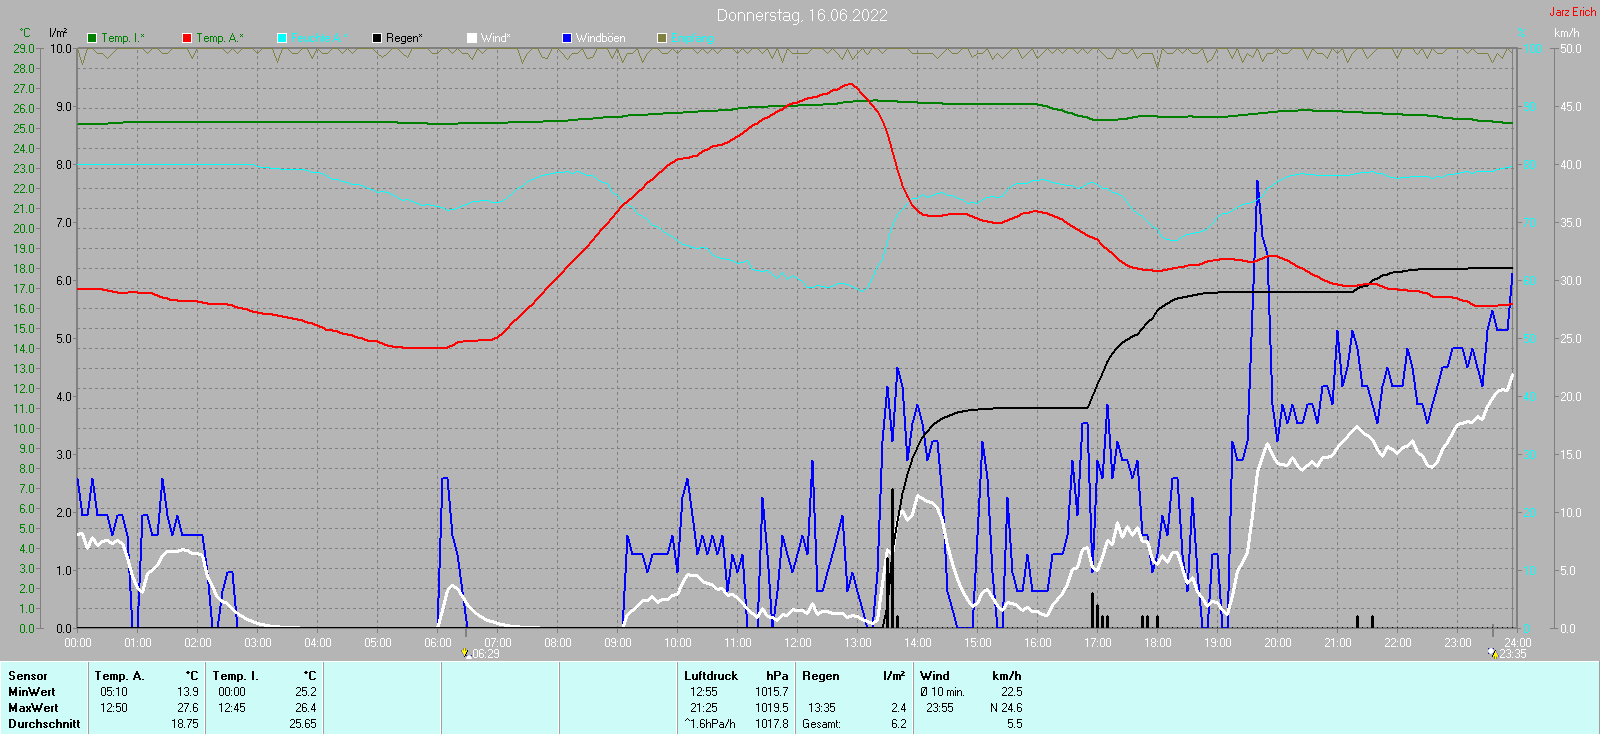This screenshot has height=734, width=1600.
Task: Click the '°C' axis unit label above the chart
Action: (x=25, y=33)
